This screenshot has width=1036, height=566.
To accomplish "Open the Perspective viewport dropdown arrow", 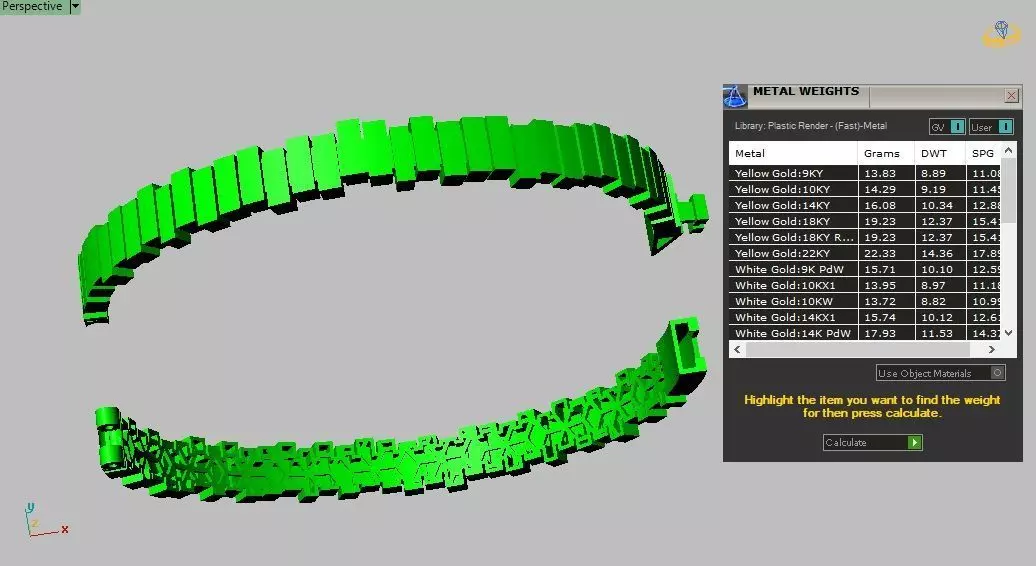I will coord(75,7).
